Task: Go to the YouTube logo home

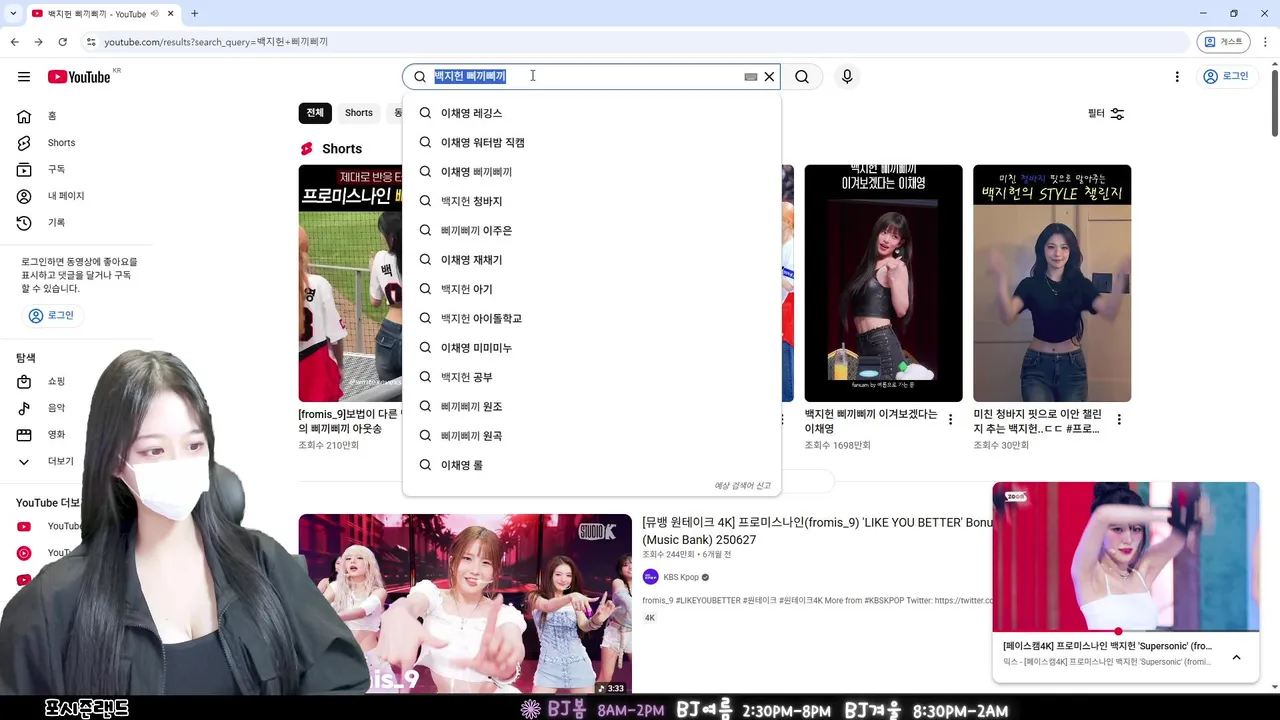Action: click(x=79, y=77)
